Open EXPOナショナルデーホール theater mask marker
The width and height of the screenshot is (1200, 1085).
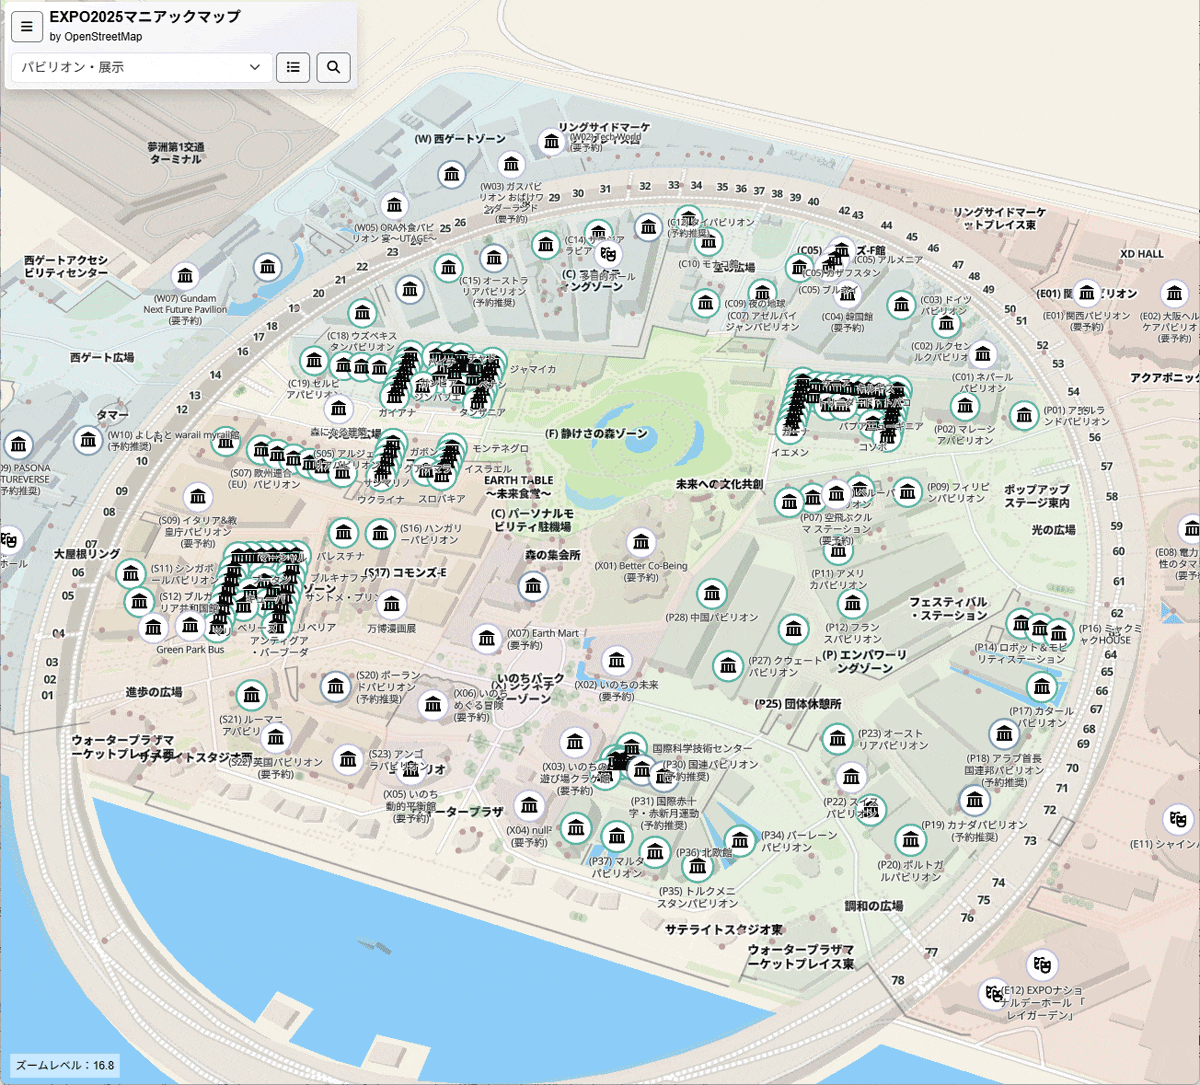1042,965
